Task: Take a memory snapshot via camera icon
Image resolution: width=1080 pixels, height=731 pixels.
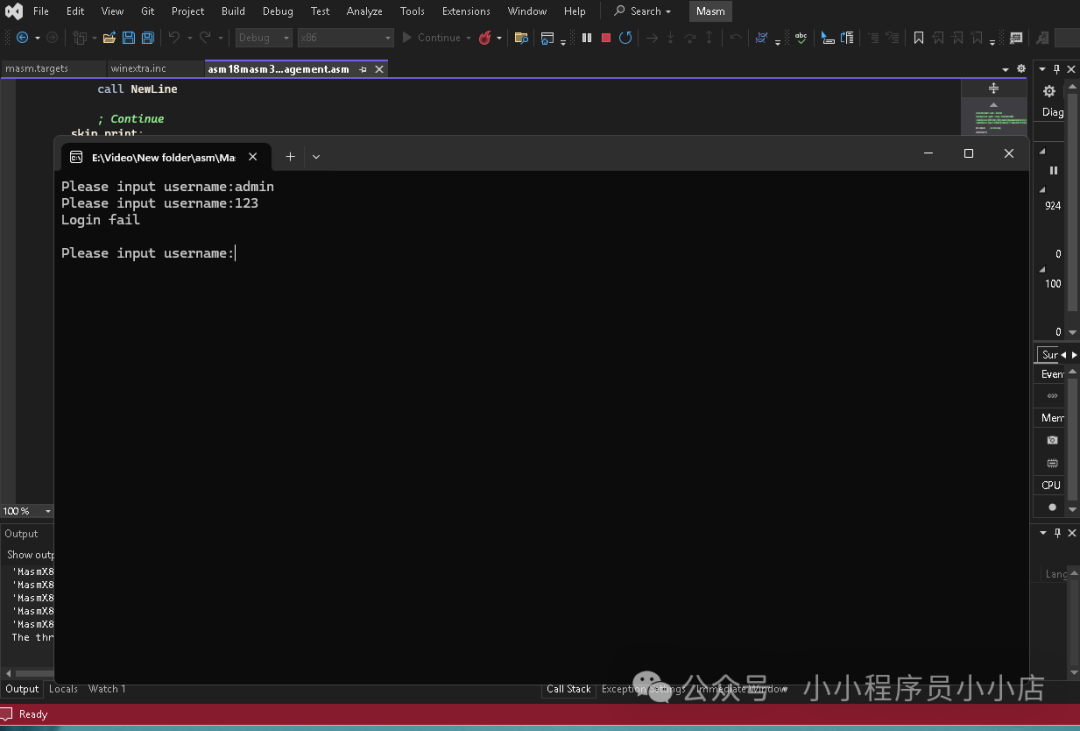Action: click(x=1052, y=440)
